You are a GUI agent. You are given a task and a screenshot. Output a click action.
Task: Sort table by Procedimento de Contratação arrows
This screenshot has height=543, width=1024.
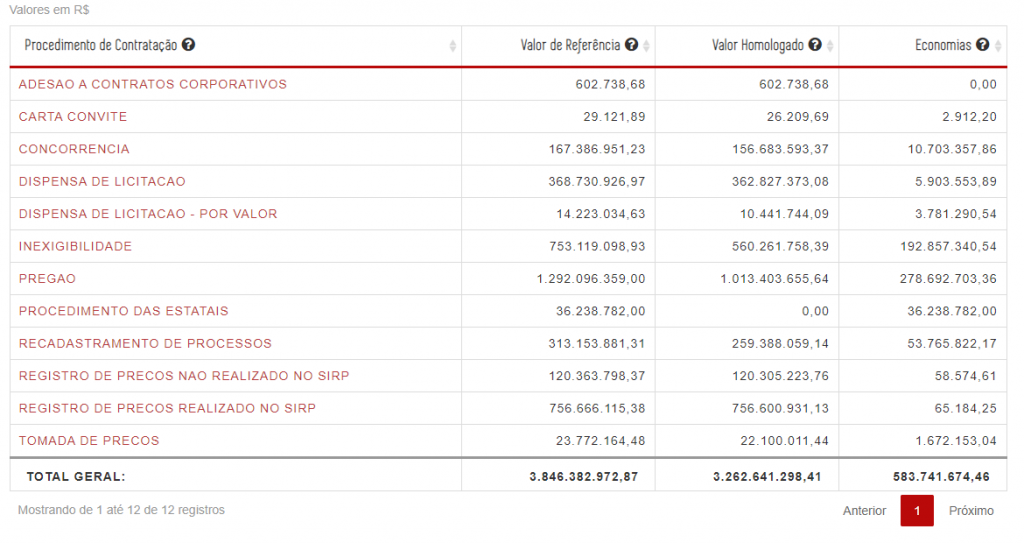[453, 46]
